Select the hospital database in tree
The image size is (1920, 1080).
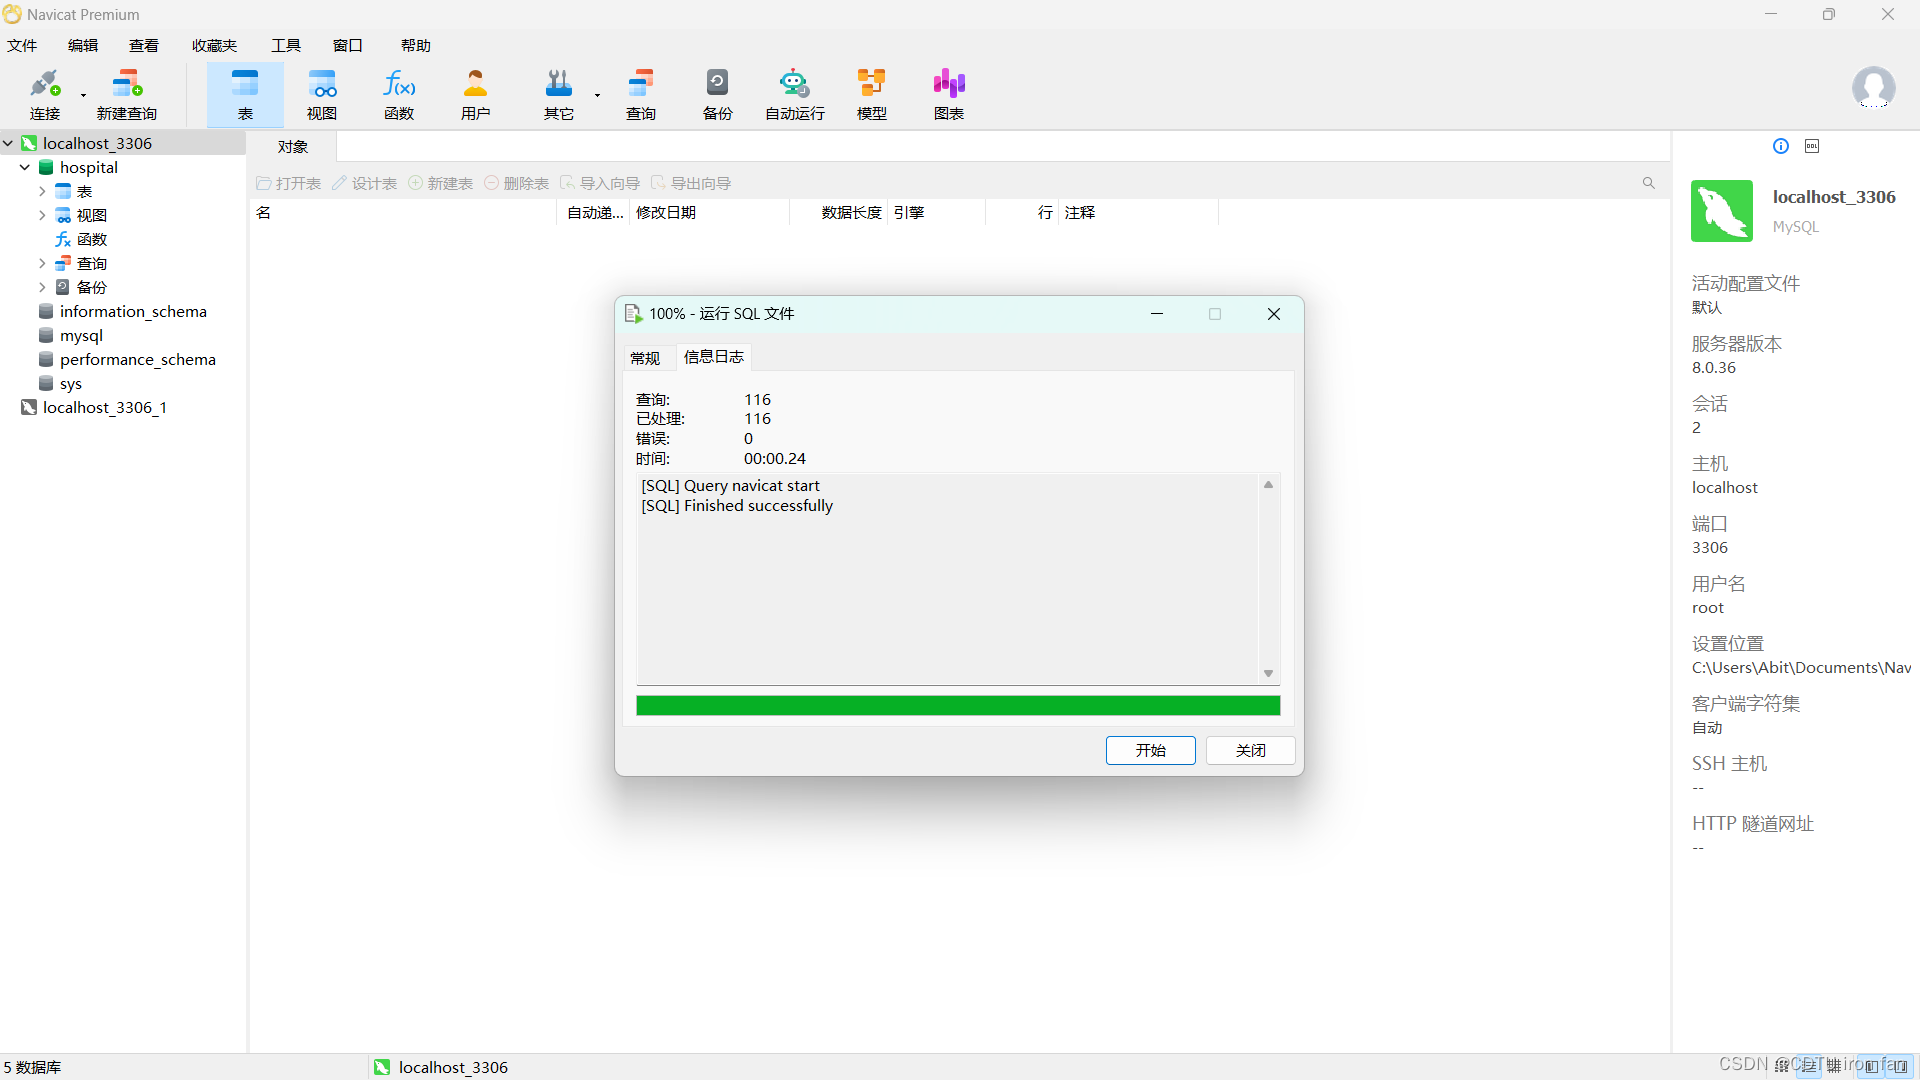click(x=88, y=167)
